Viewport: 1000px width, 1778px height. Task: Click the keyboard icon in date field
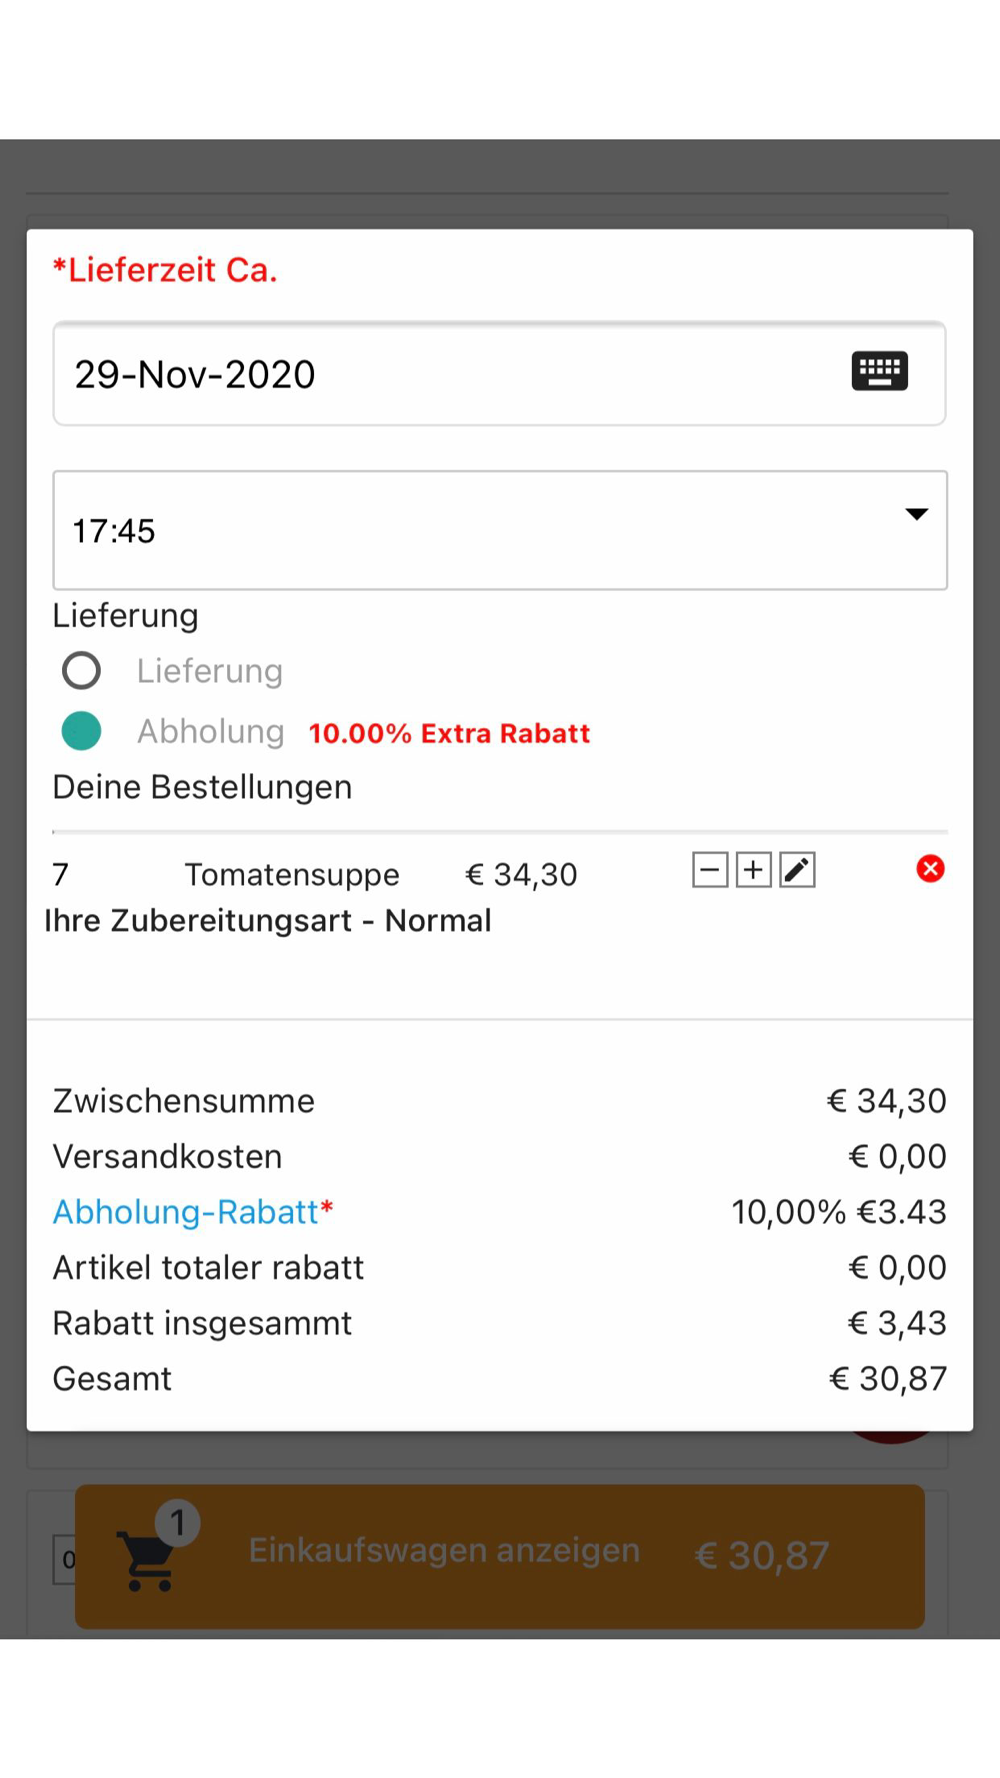coord(879,371)
